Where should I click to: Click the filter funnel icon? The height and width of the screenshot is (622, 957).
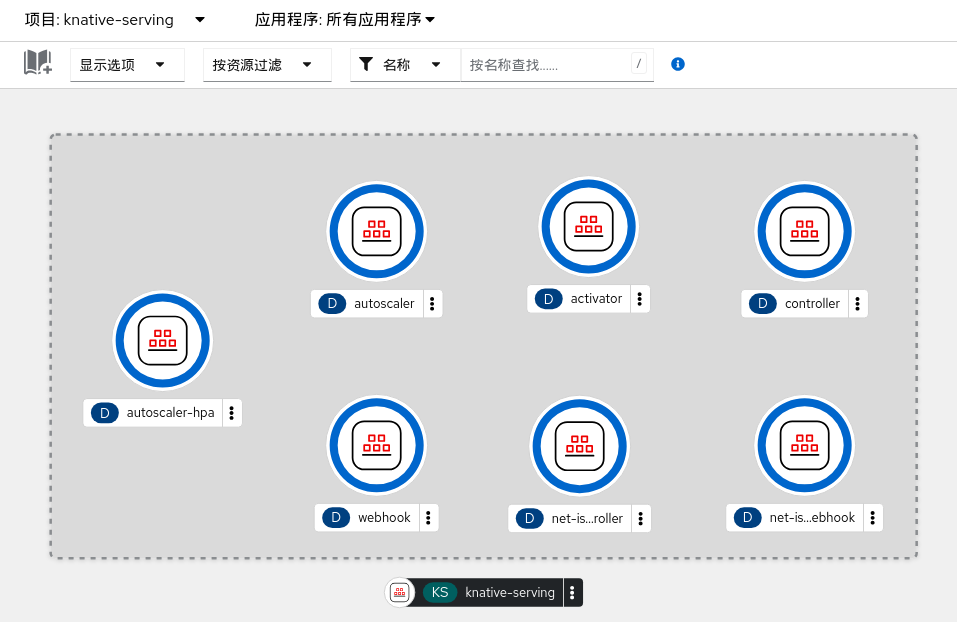click(366, 64)
